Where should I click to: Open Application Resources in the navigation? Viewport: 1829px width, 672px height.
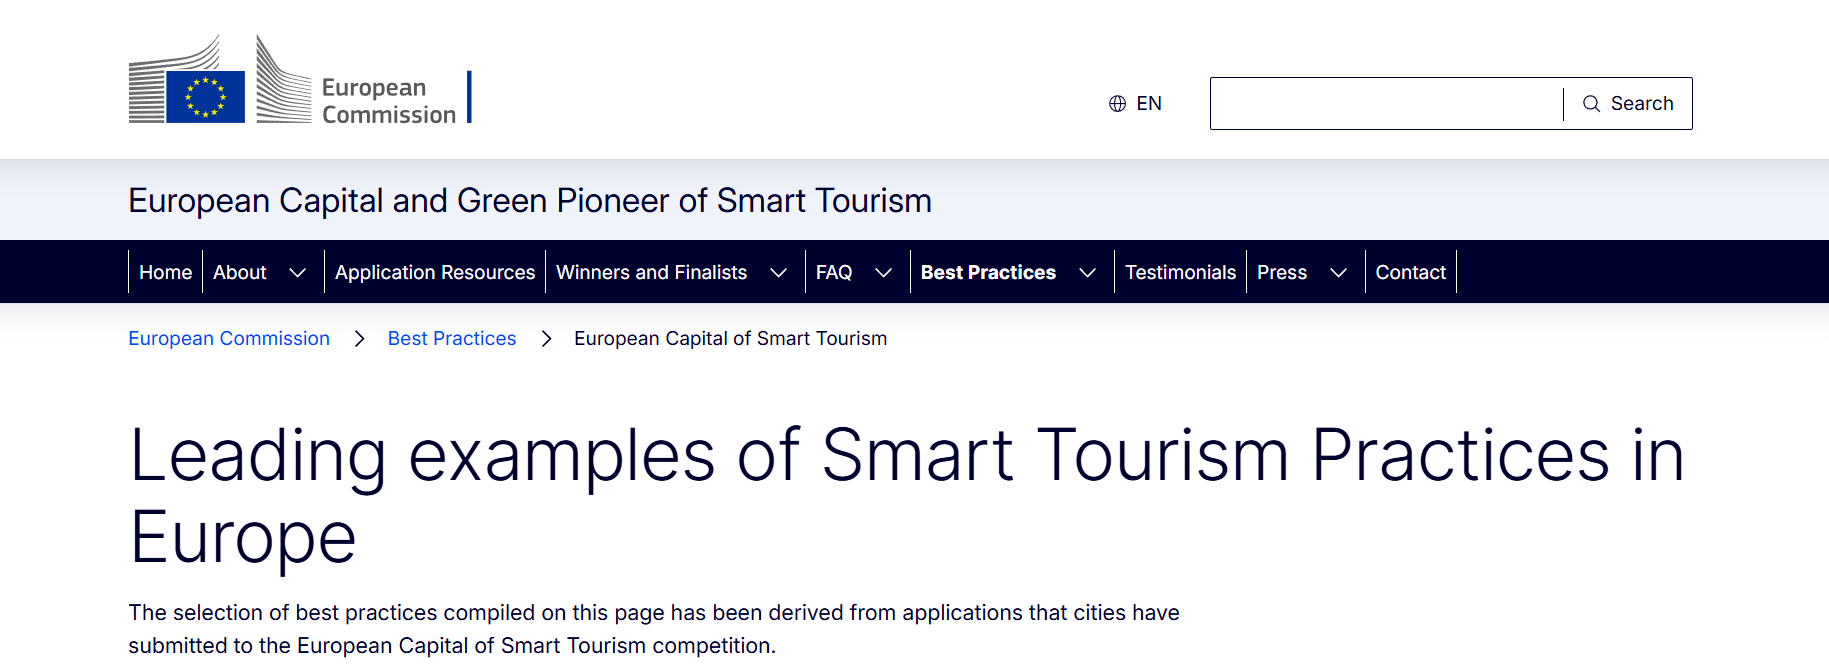[435, 272]
